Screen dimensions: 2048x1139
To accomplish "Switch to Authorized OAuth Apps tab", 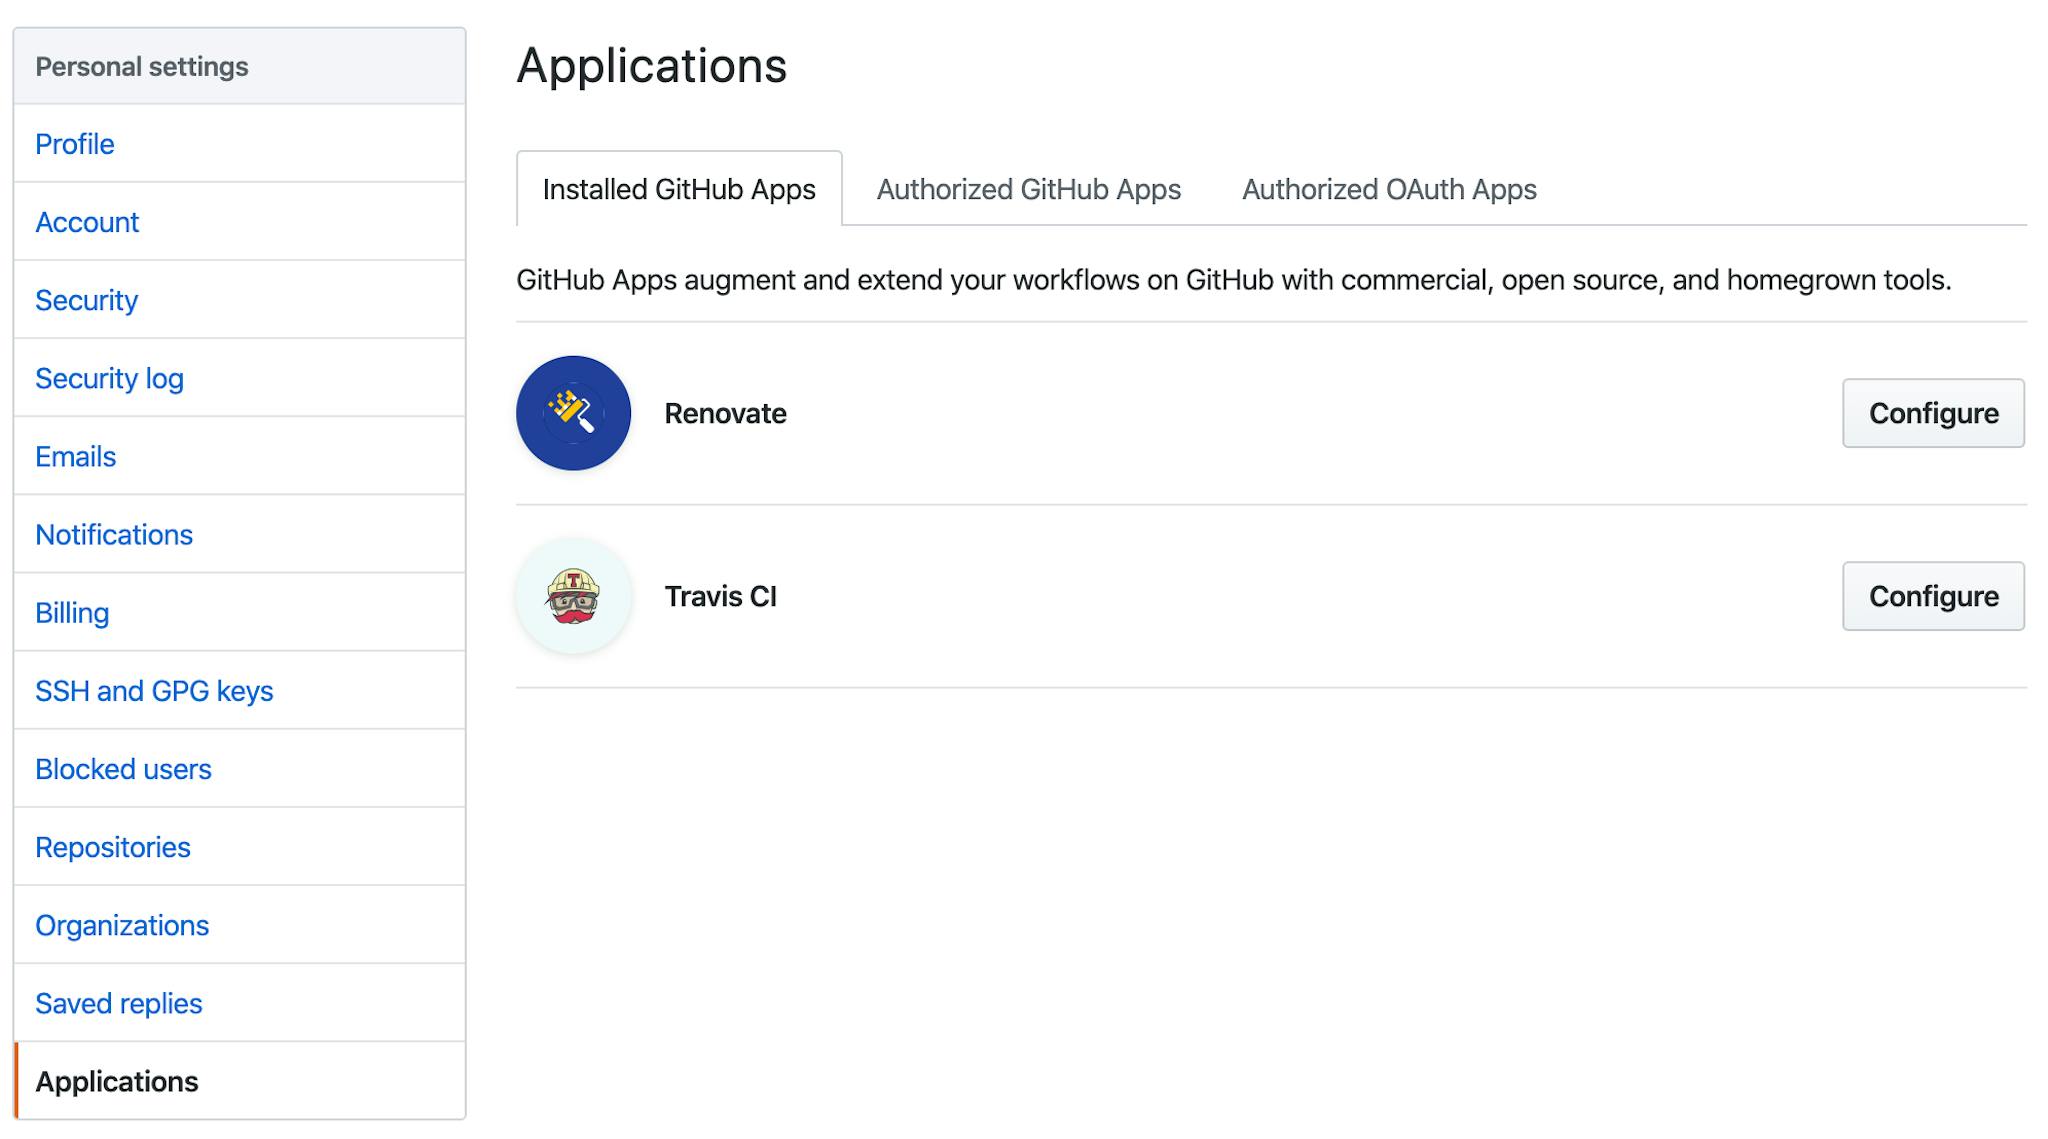I will click(x=1388, y=189).
